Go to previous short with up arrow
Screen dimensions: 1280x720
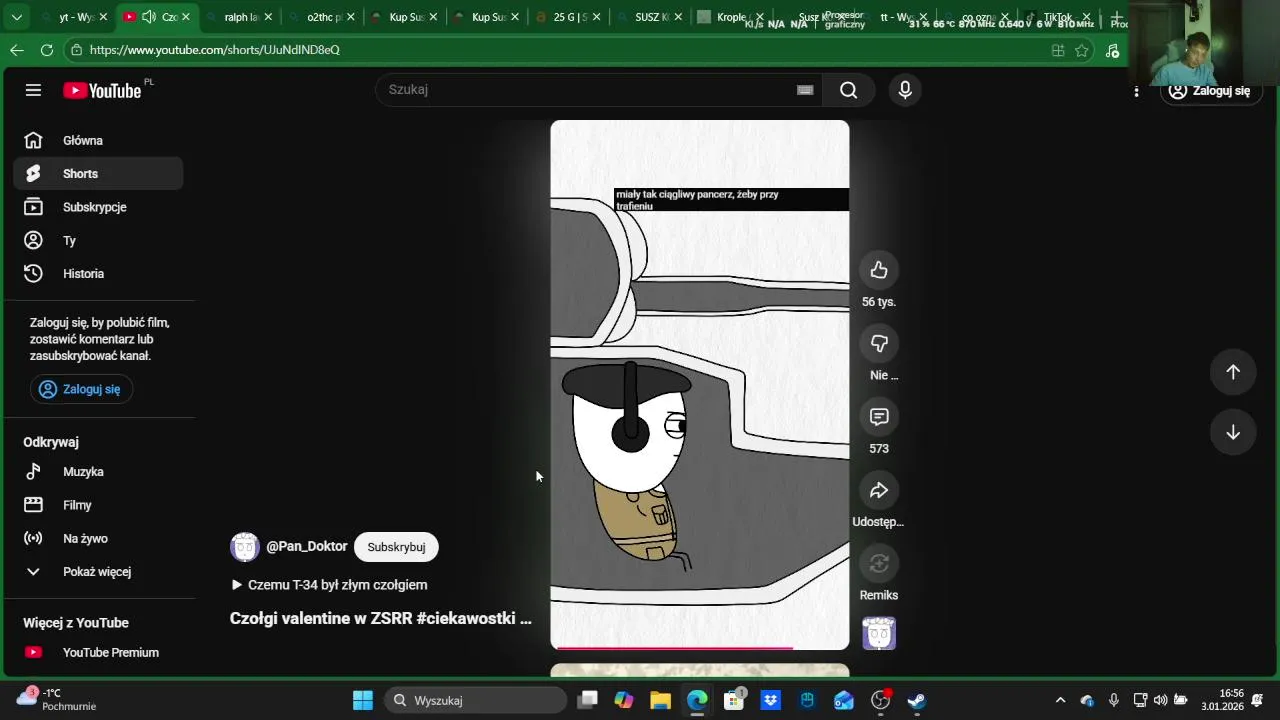1233,372
